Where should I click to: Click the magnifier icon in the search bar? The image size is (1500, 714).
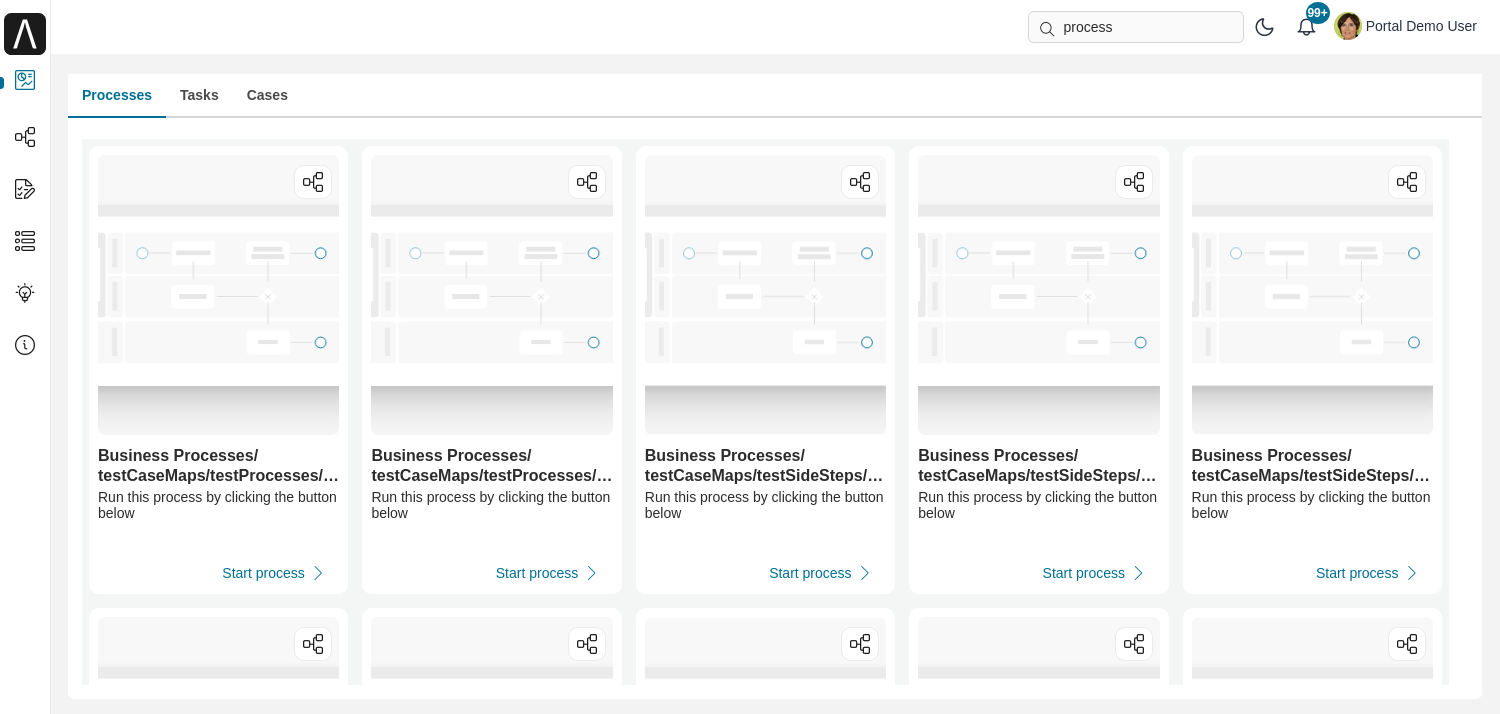(1047, 29)
